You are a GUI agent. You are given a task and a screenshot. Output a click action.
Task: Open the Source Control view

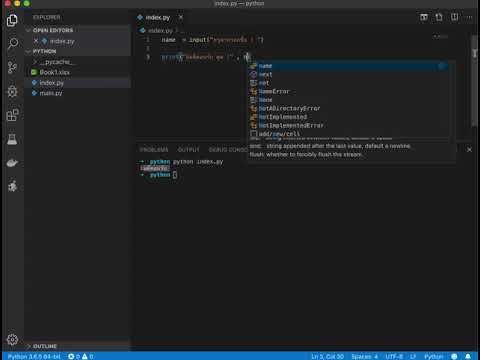tap(12, 68)
